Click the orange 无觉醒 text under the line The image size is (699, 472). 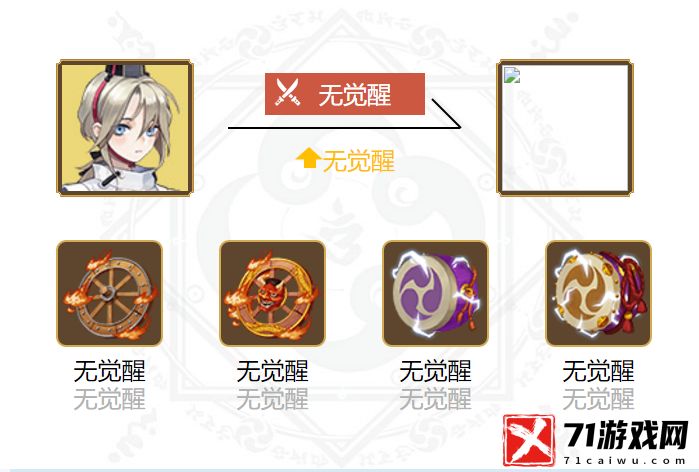click(359, 161)
